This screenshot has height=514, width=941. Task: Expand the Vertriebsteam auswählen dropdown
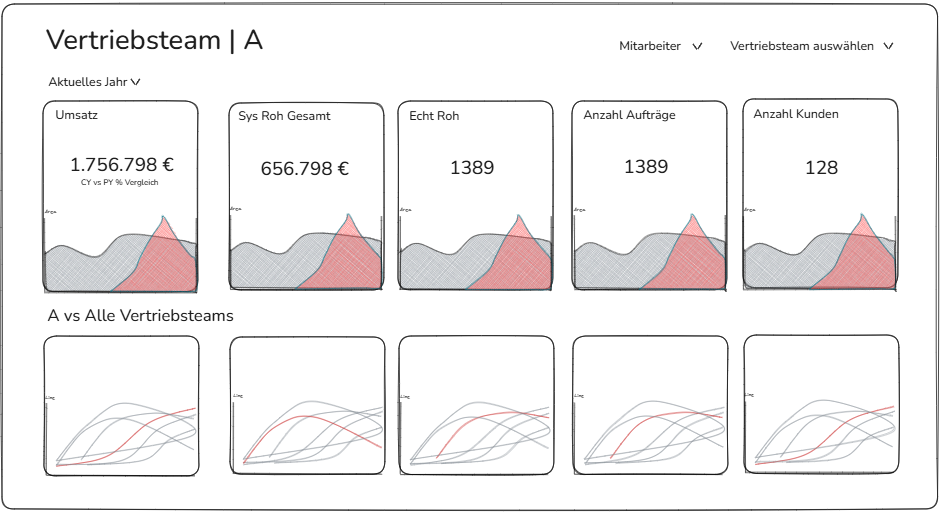tap(810, 46)
